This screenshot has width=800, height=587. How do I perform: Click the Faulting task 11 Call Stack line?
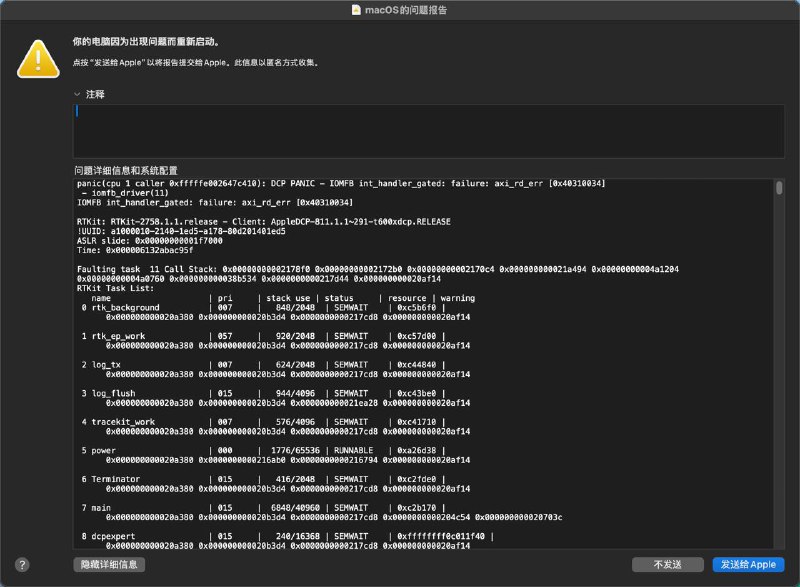tap(378, 269)
